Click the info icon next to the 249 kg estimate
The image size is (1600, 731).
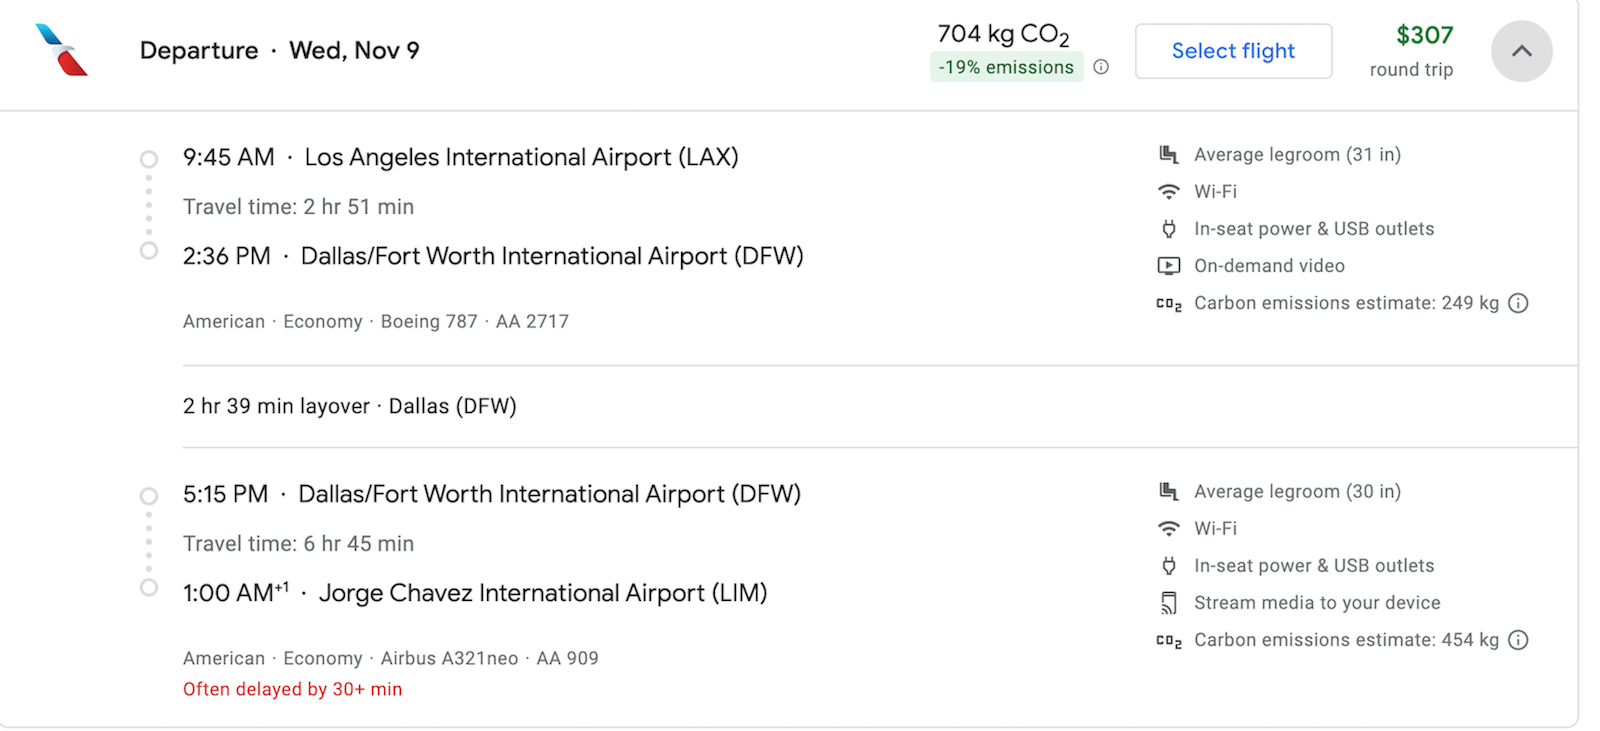[x=1519, y=303]
